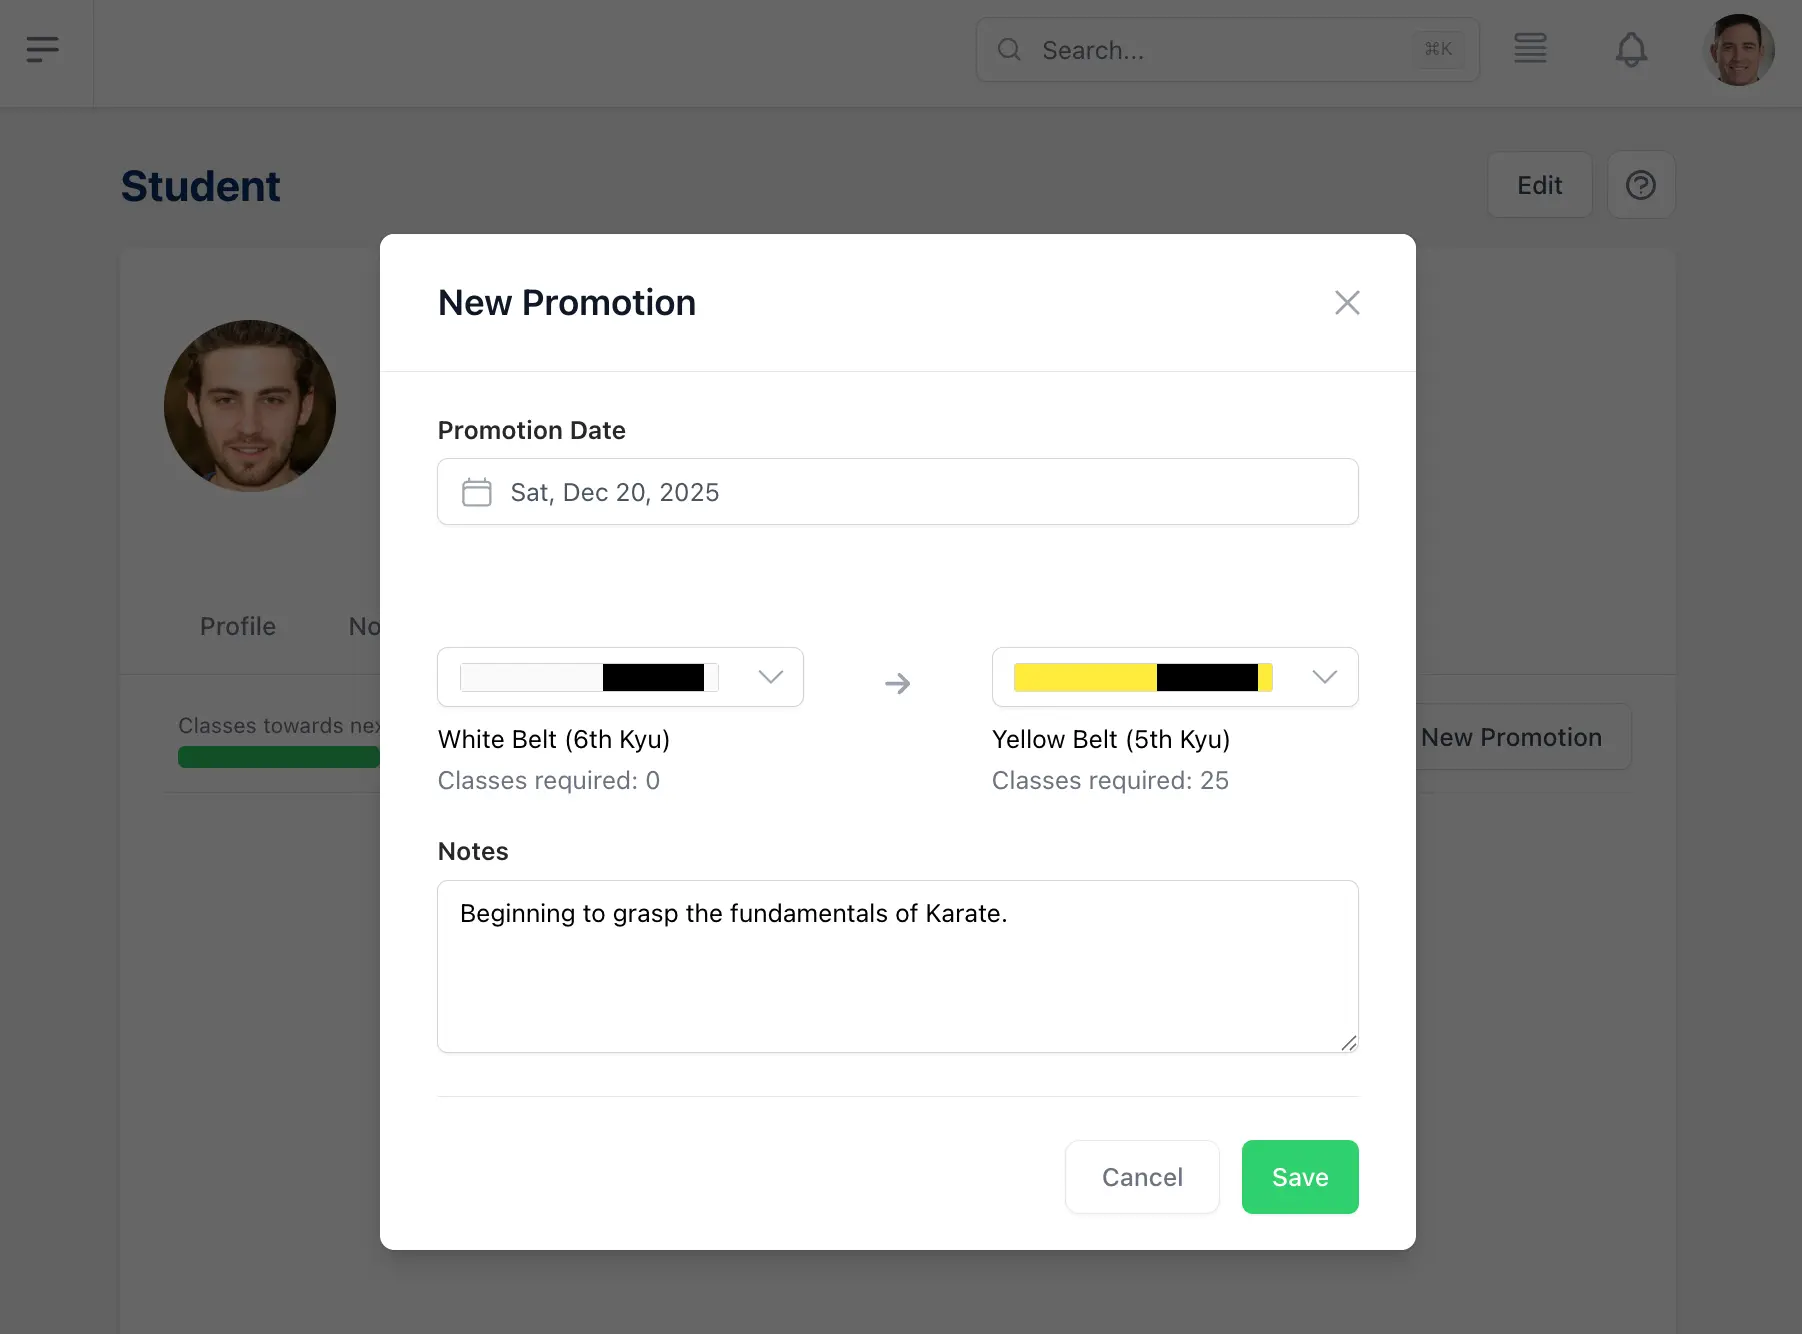This screenshot has height=1334, width=1802.
Task: Expand the Yellow Belt dropdown chevron
Action: coord(1324,677)
